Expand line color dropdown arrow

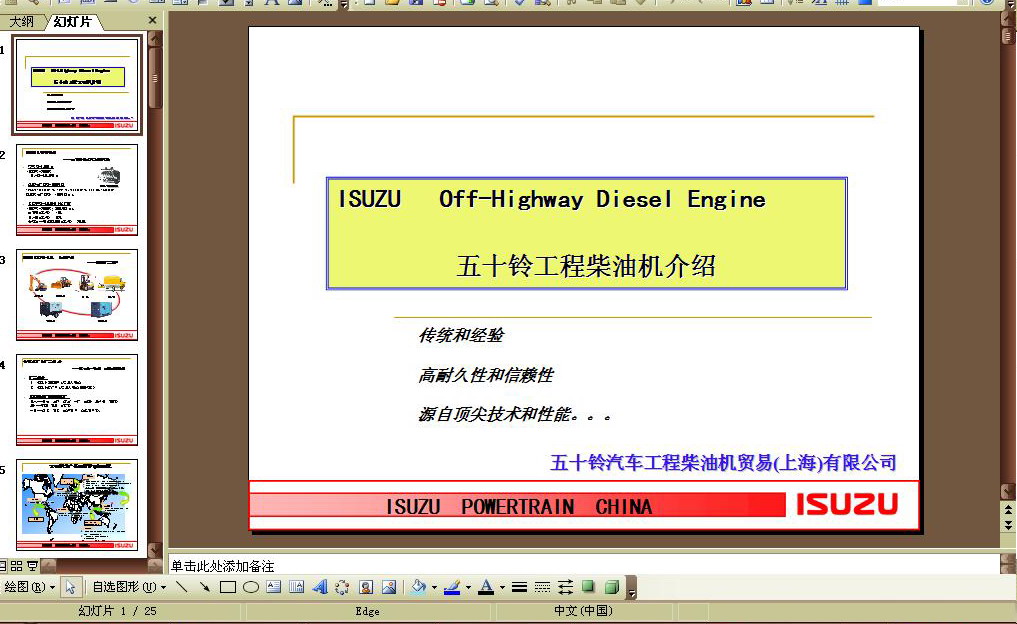[468, 588]
